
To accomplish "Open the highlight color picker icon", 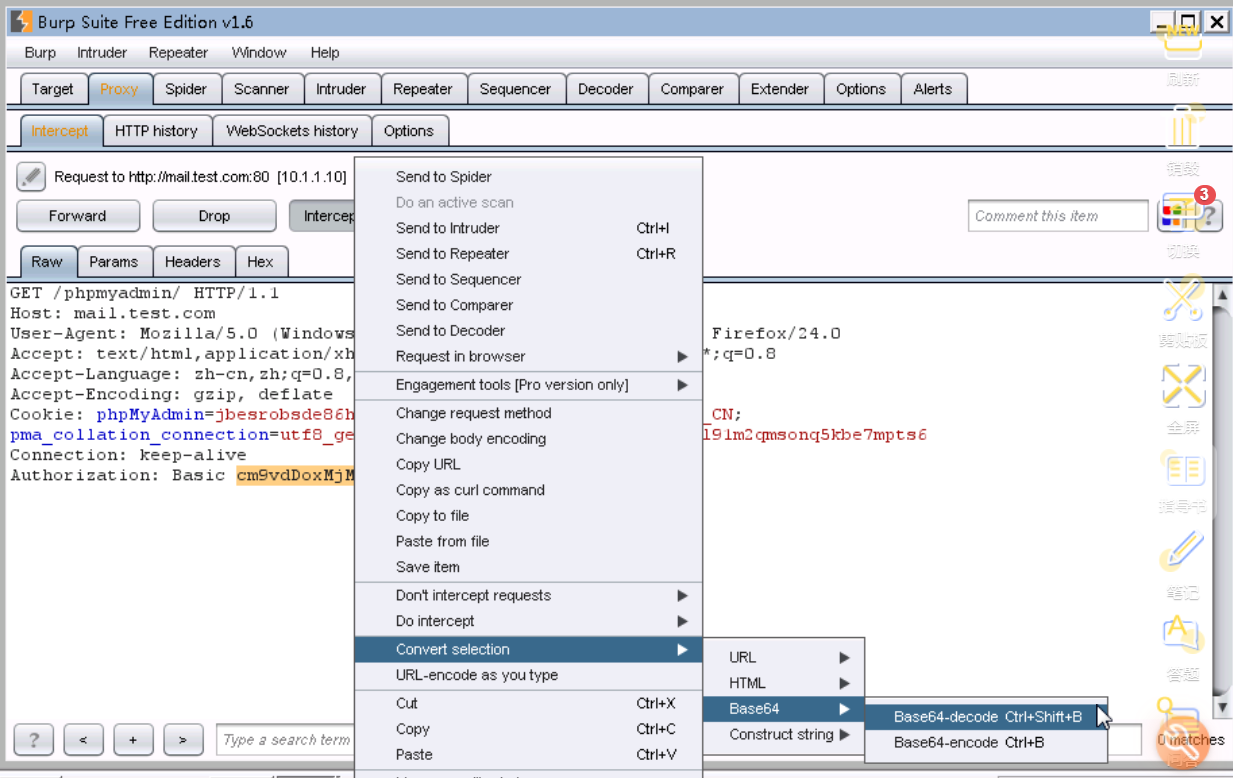I will pyautogui.click(x=1173, y=215).
